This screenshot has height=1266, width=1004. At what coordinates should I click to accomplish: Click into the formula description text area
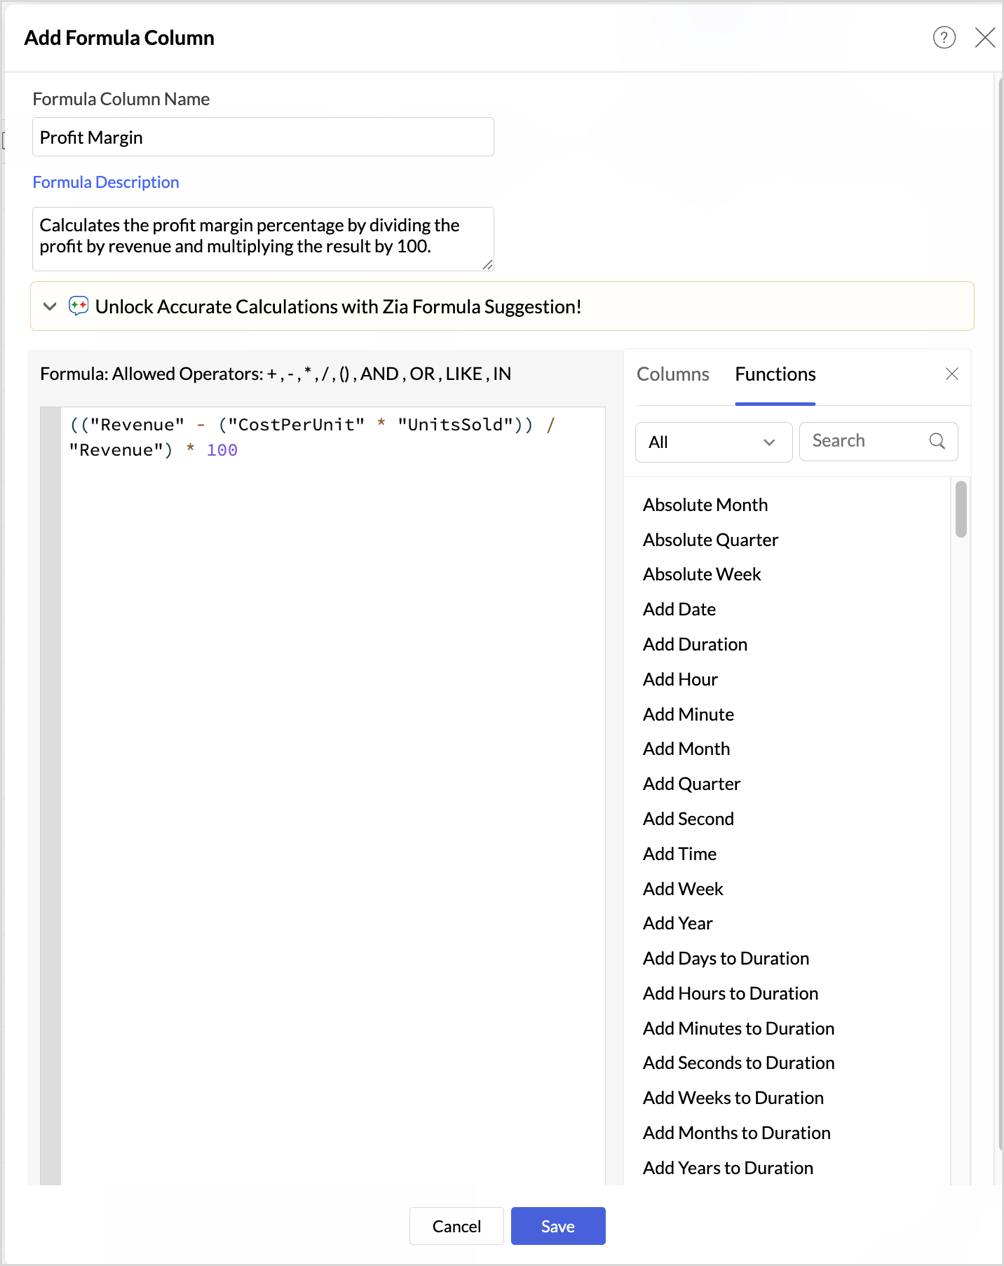pyautogui.click(x=263, y=238)
